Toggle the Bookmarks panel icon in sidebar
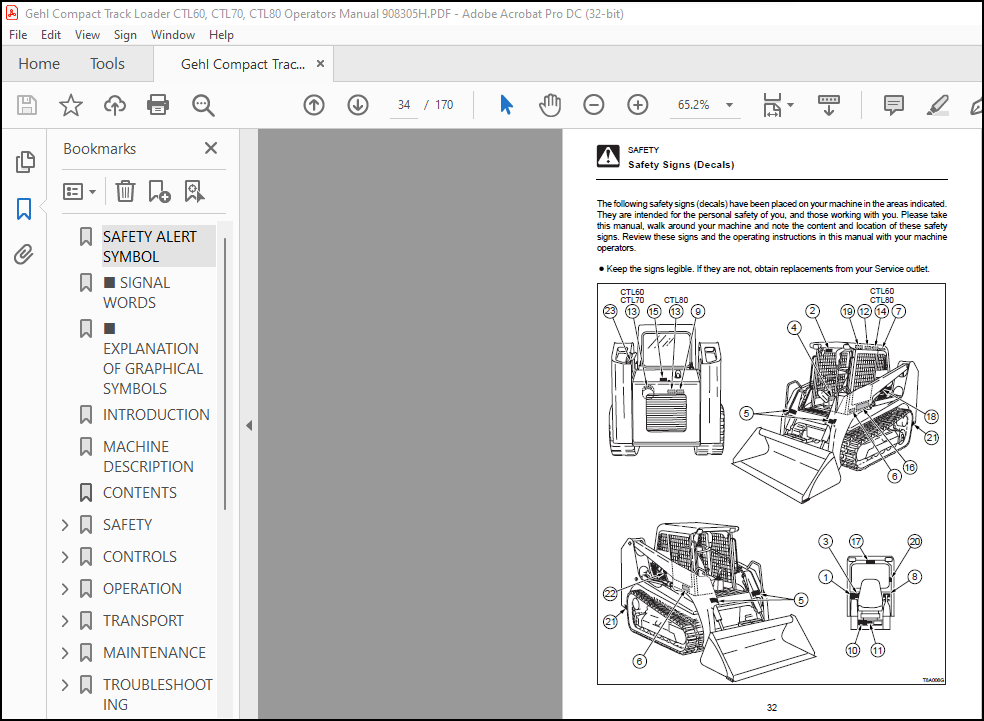Image resolution: width=984 pixels, height=721 pixels. tap(24, 208)
